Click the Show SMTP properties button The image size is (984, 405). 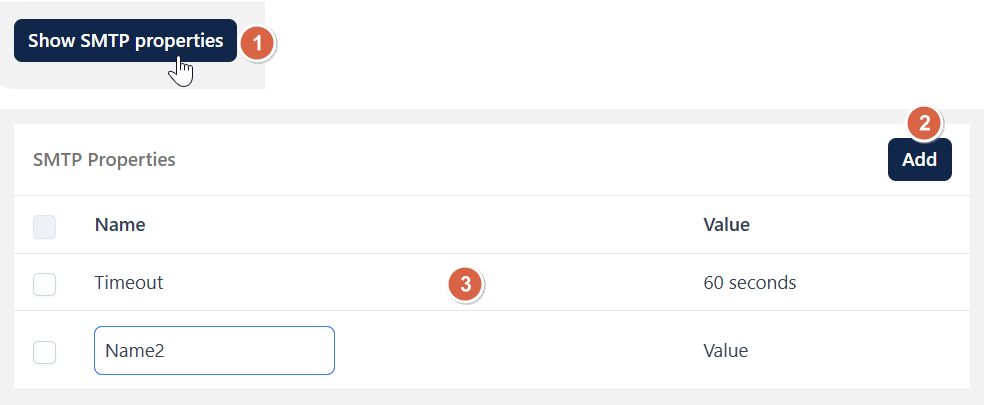coord(126,41)
